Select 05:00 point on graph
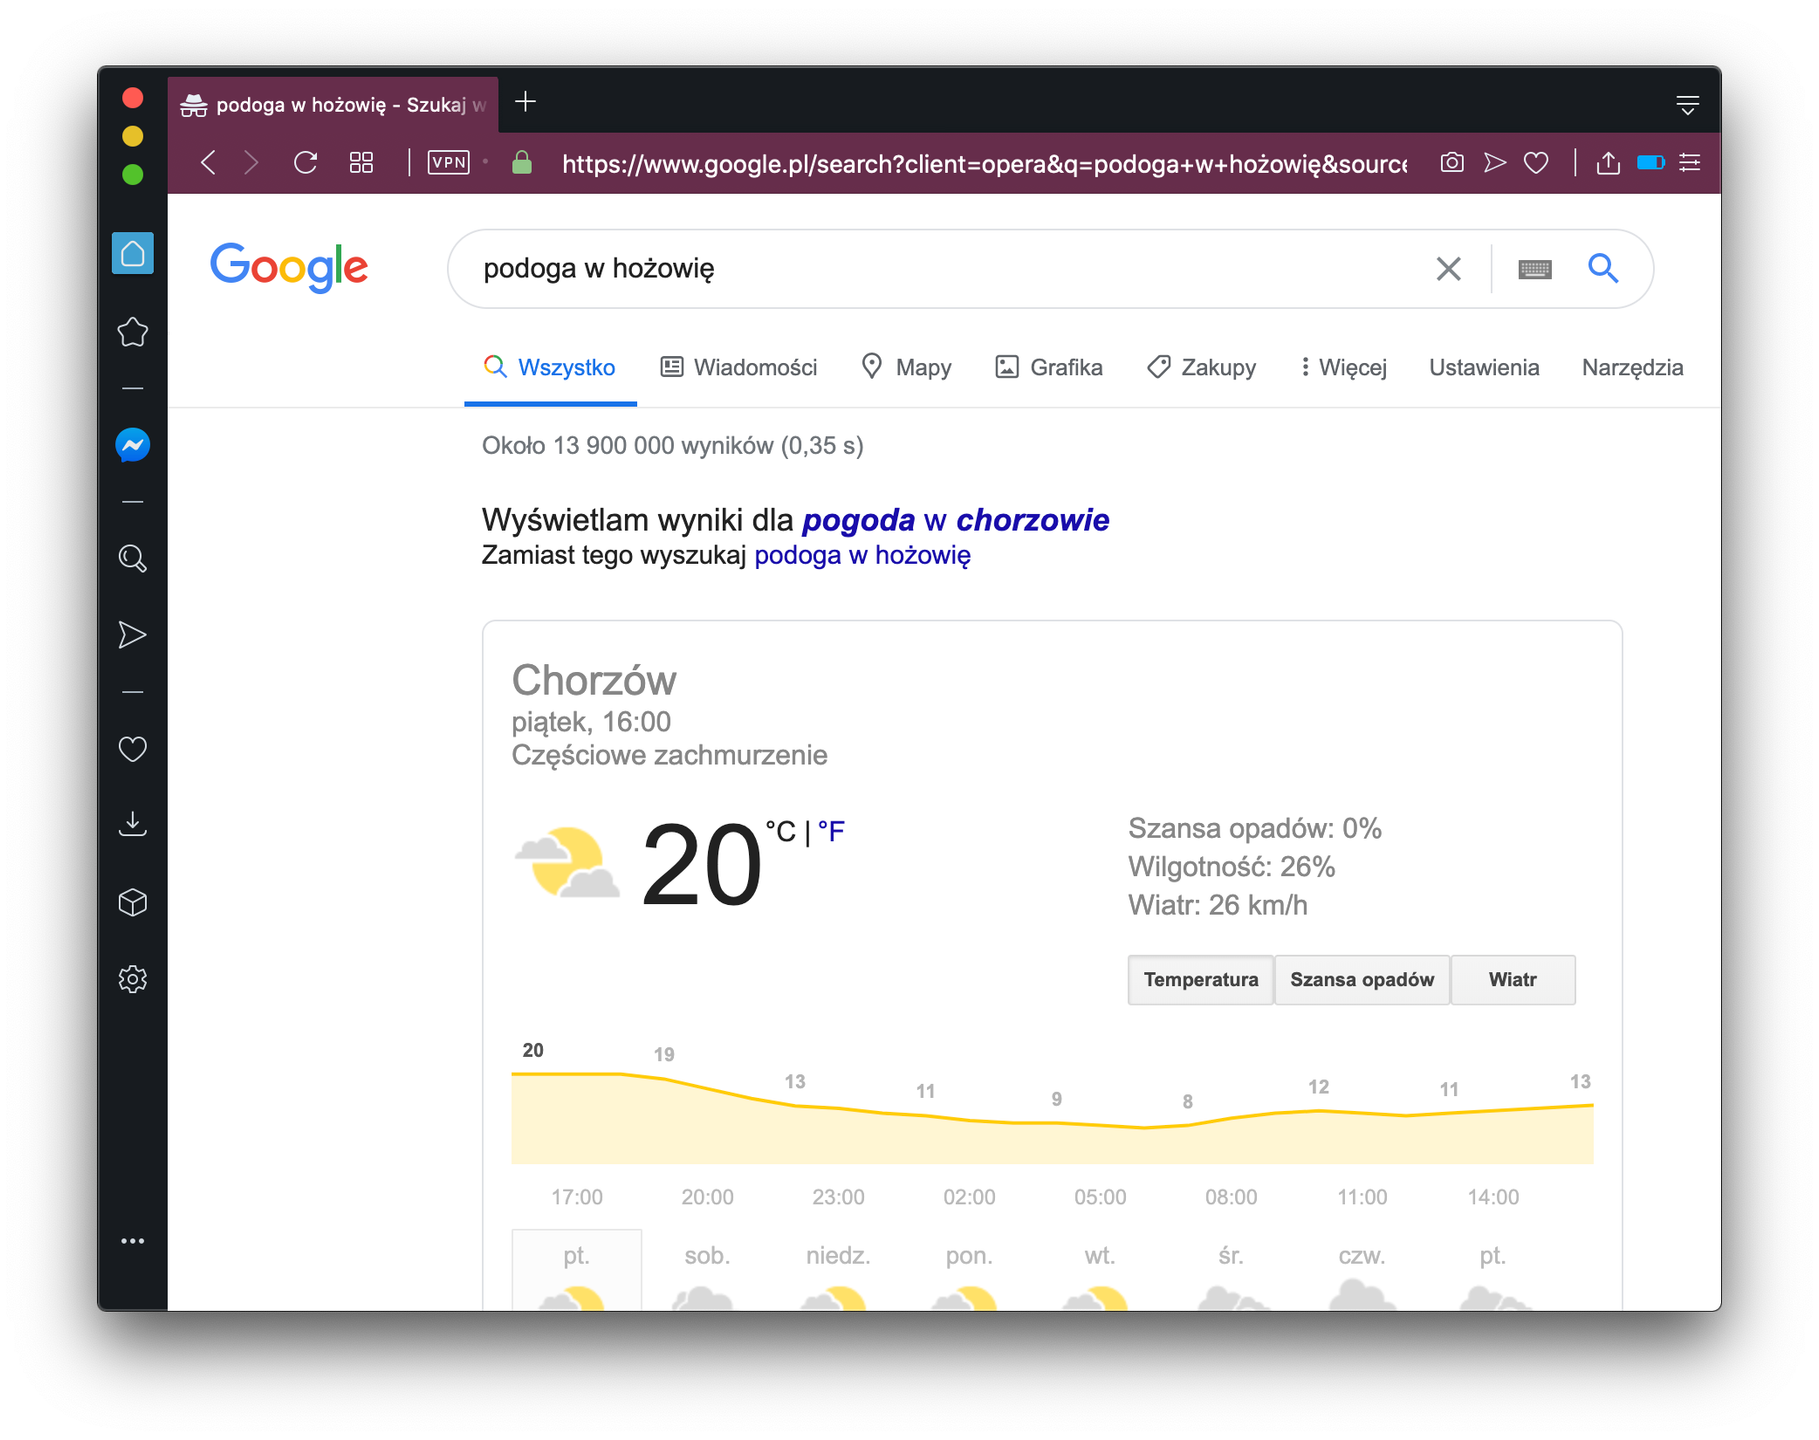 coord(1100,1197)
